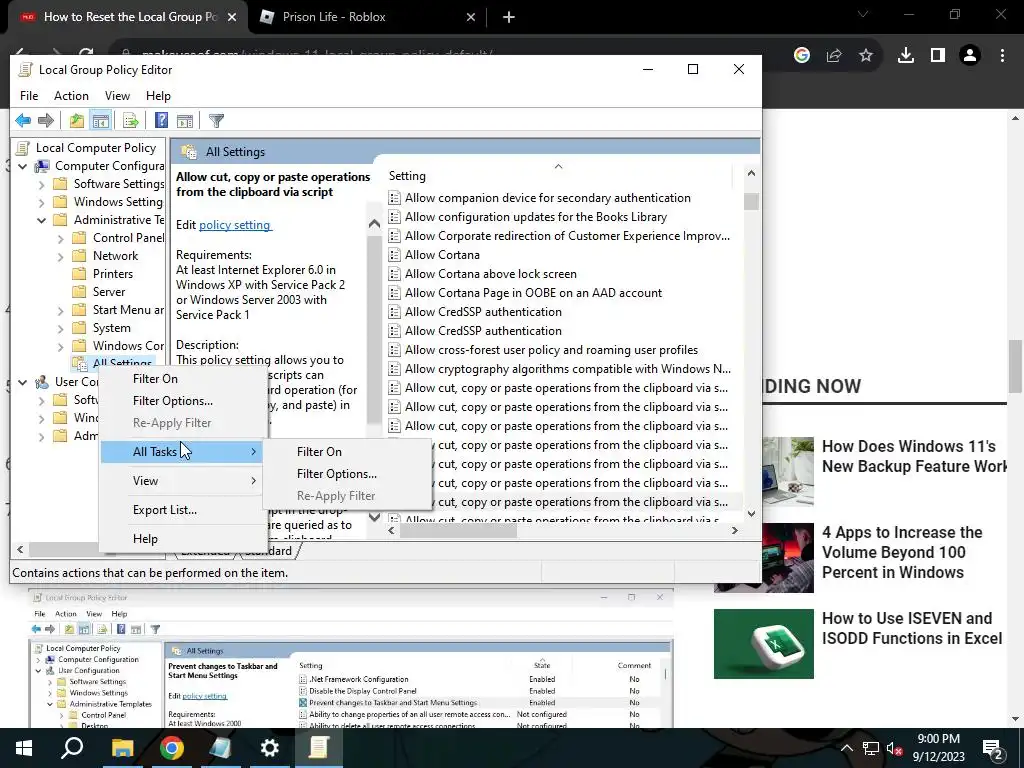Toggle the Show/Hide Action Pane icon
Viewport: 1024px width, 768px height.
(x=185, y=120)
